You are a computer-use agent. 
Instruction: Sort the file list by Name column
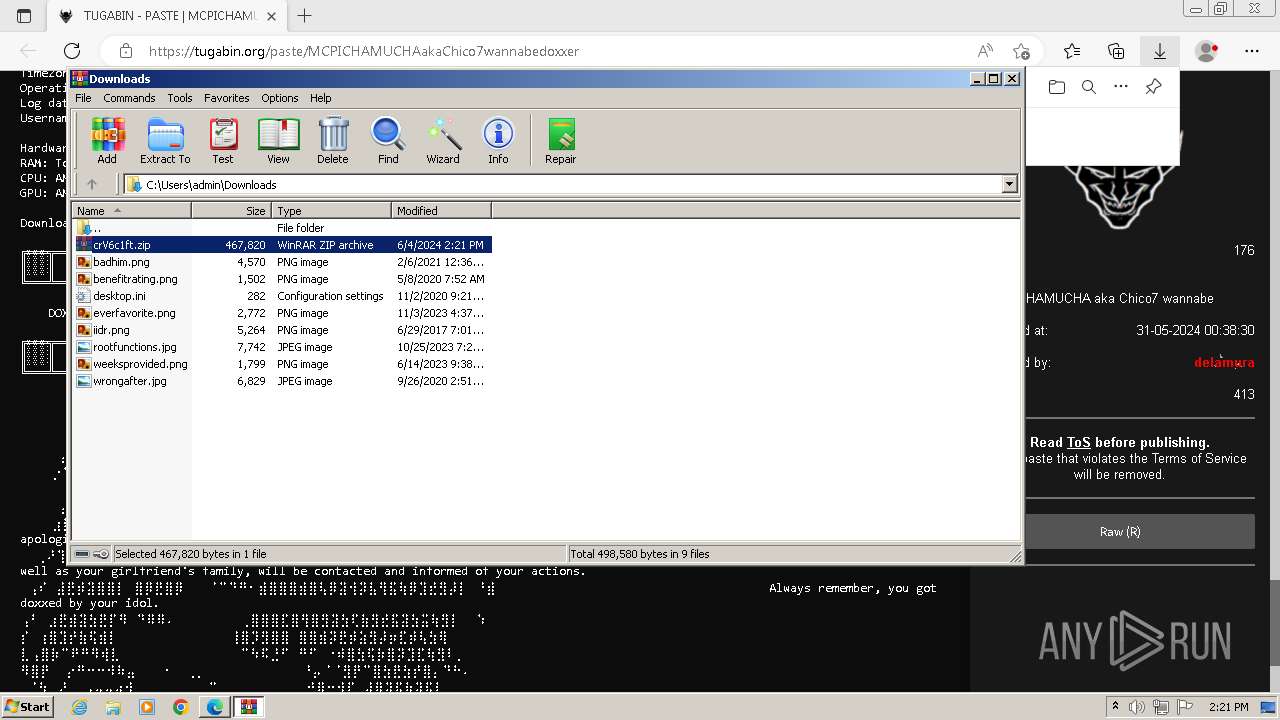point(131,211)
